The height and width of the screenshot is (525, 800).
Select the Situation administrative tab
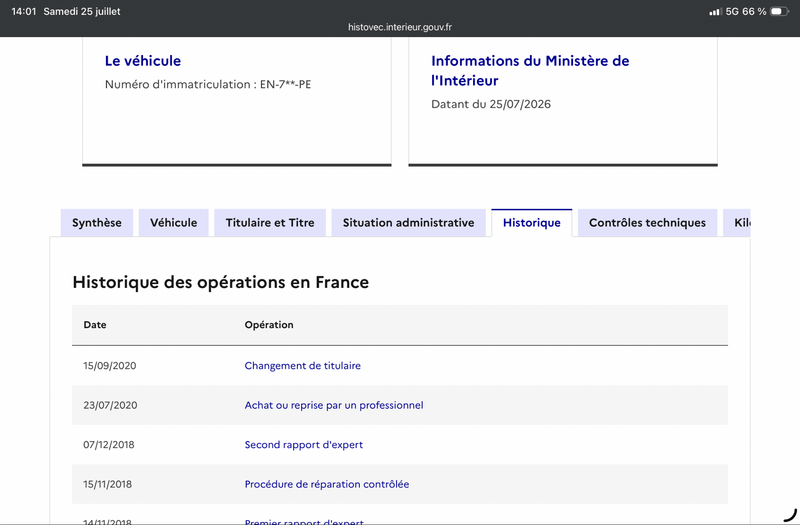coord(409,223)
